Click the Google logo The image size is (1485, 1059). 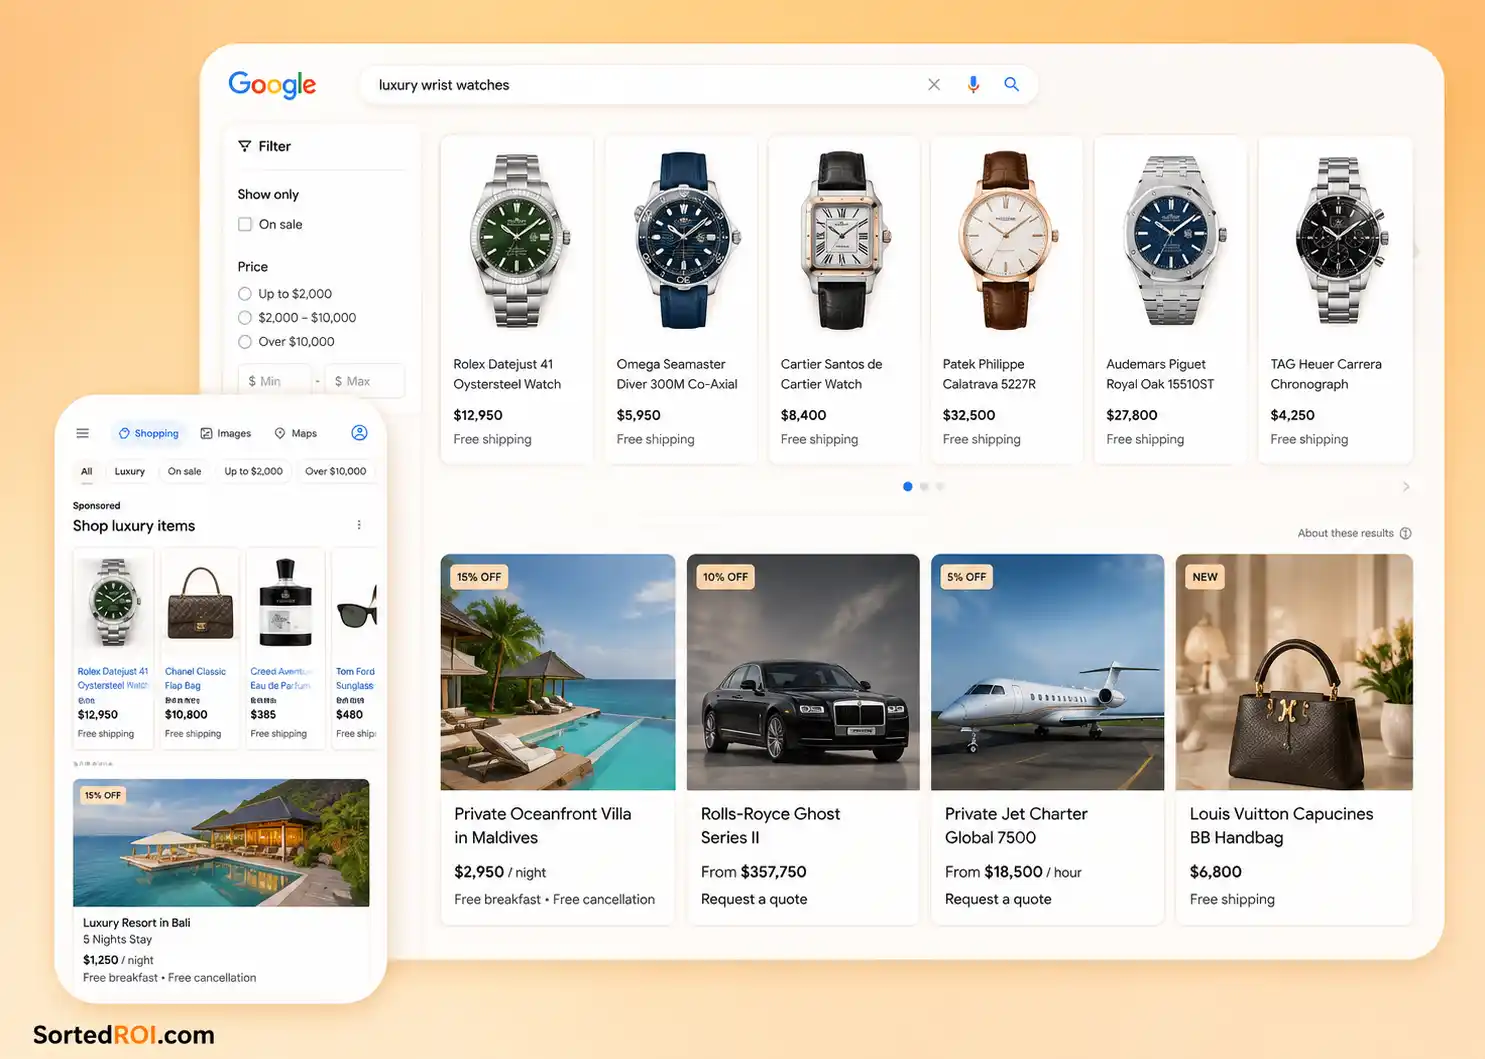pyautogui.click(x=272, y=85)
